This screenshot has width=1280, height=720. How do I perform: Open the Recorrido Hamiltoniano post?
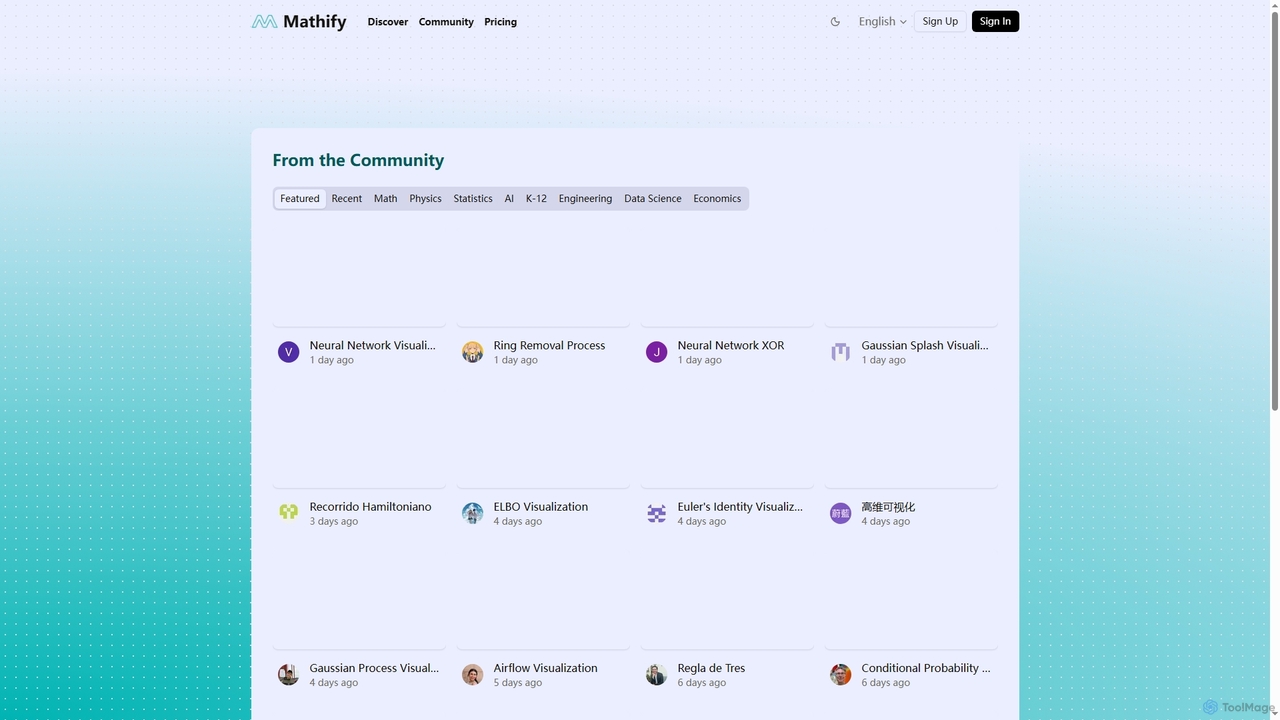click(370, 507)
